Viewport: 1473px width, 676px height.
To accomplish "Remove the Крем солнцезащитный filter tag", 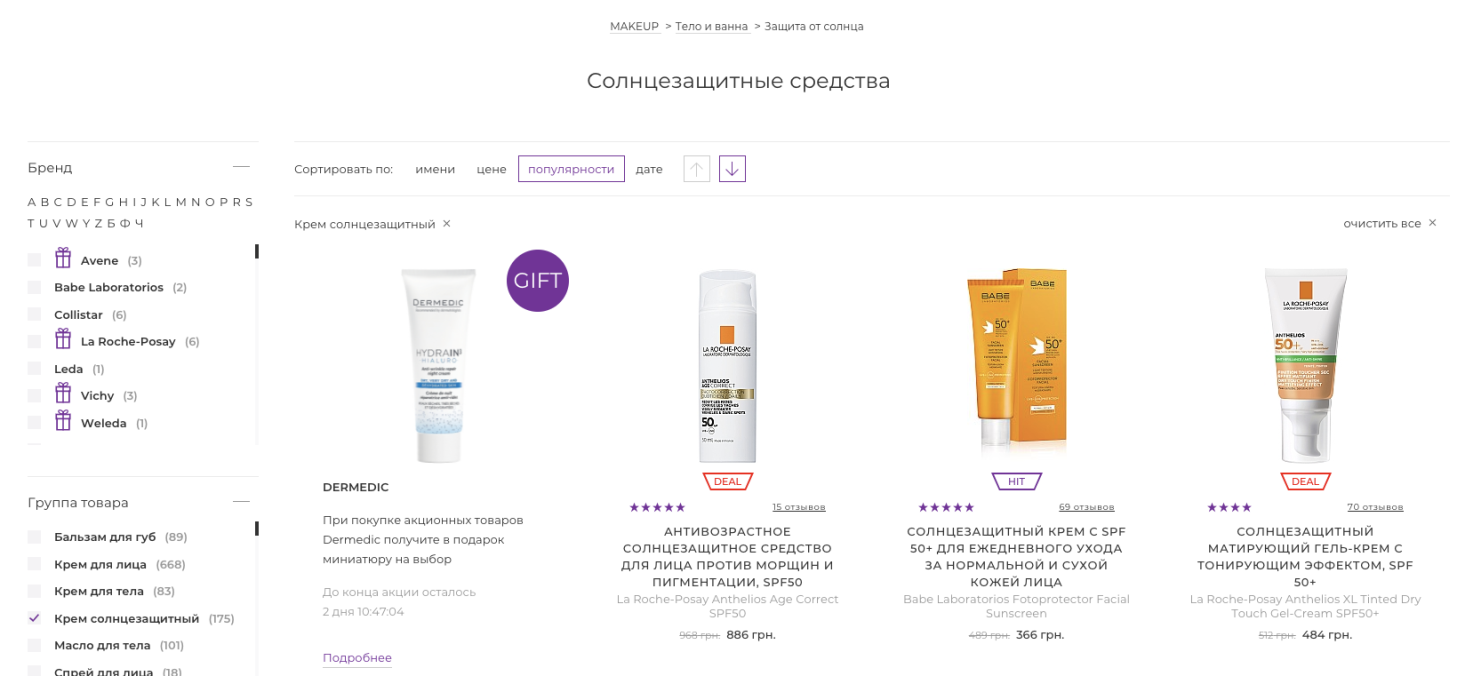I will click(447, 223).
